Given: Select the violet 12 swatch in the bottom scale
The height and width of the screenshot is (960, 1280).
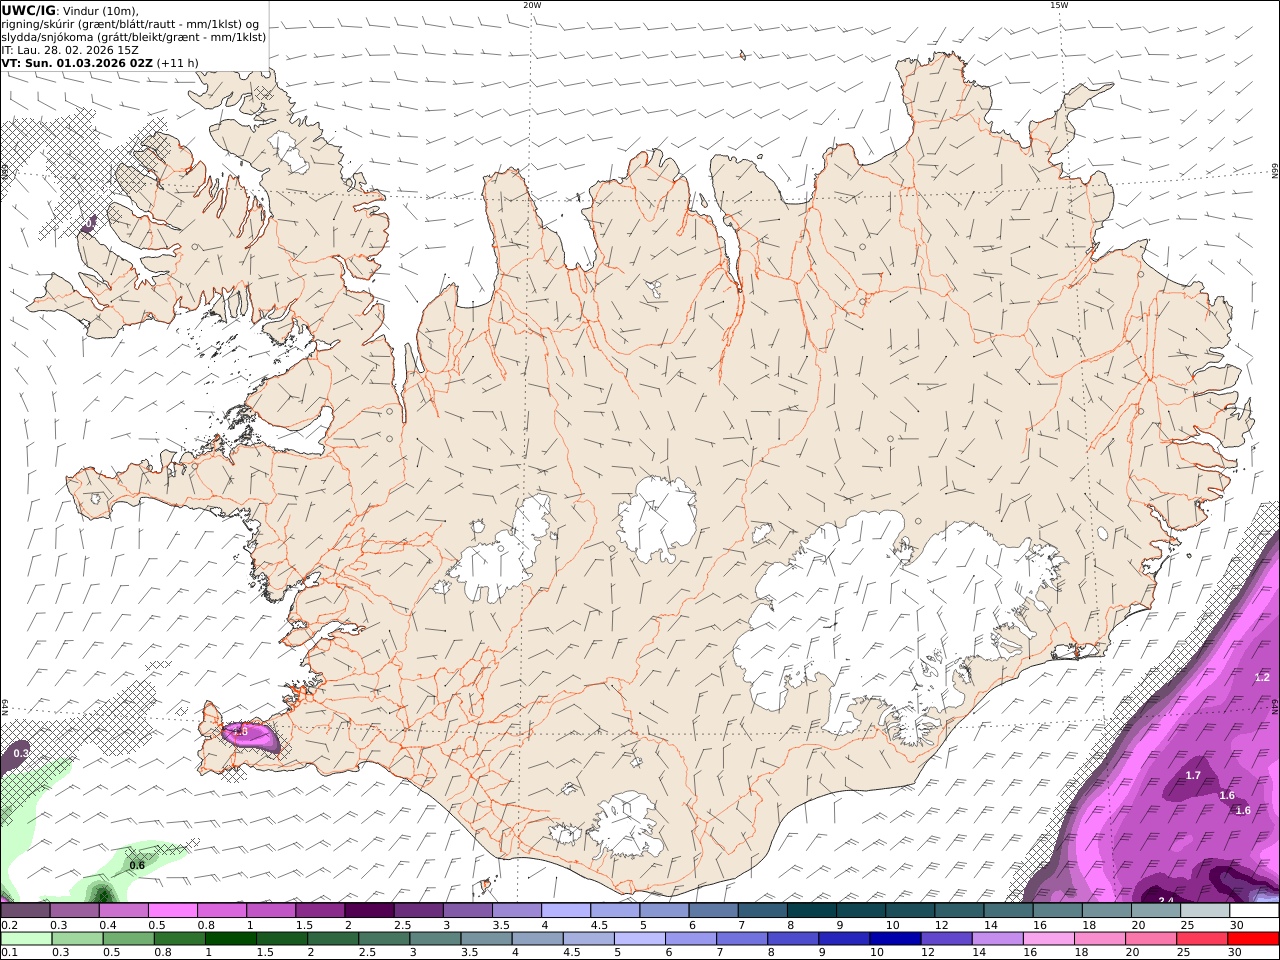Looking at the screenshot, I should 946,938.
